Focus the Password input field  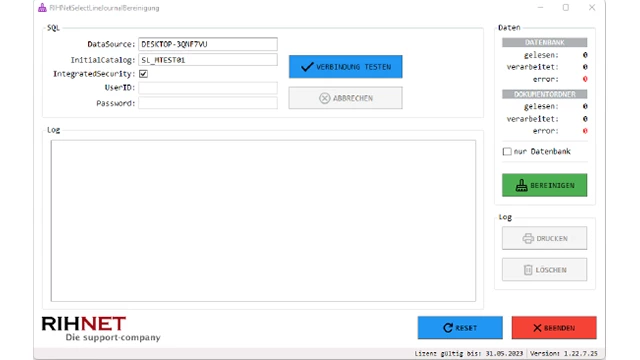click(x=208, y=103)
